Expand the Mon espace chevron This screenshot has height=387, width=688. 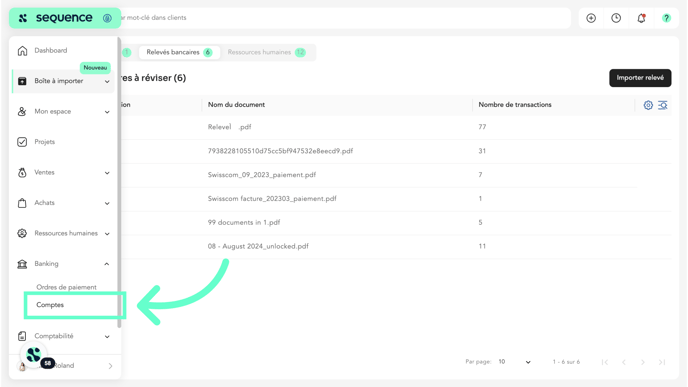(107, 112)
